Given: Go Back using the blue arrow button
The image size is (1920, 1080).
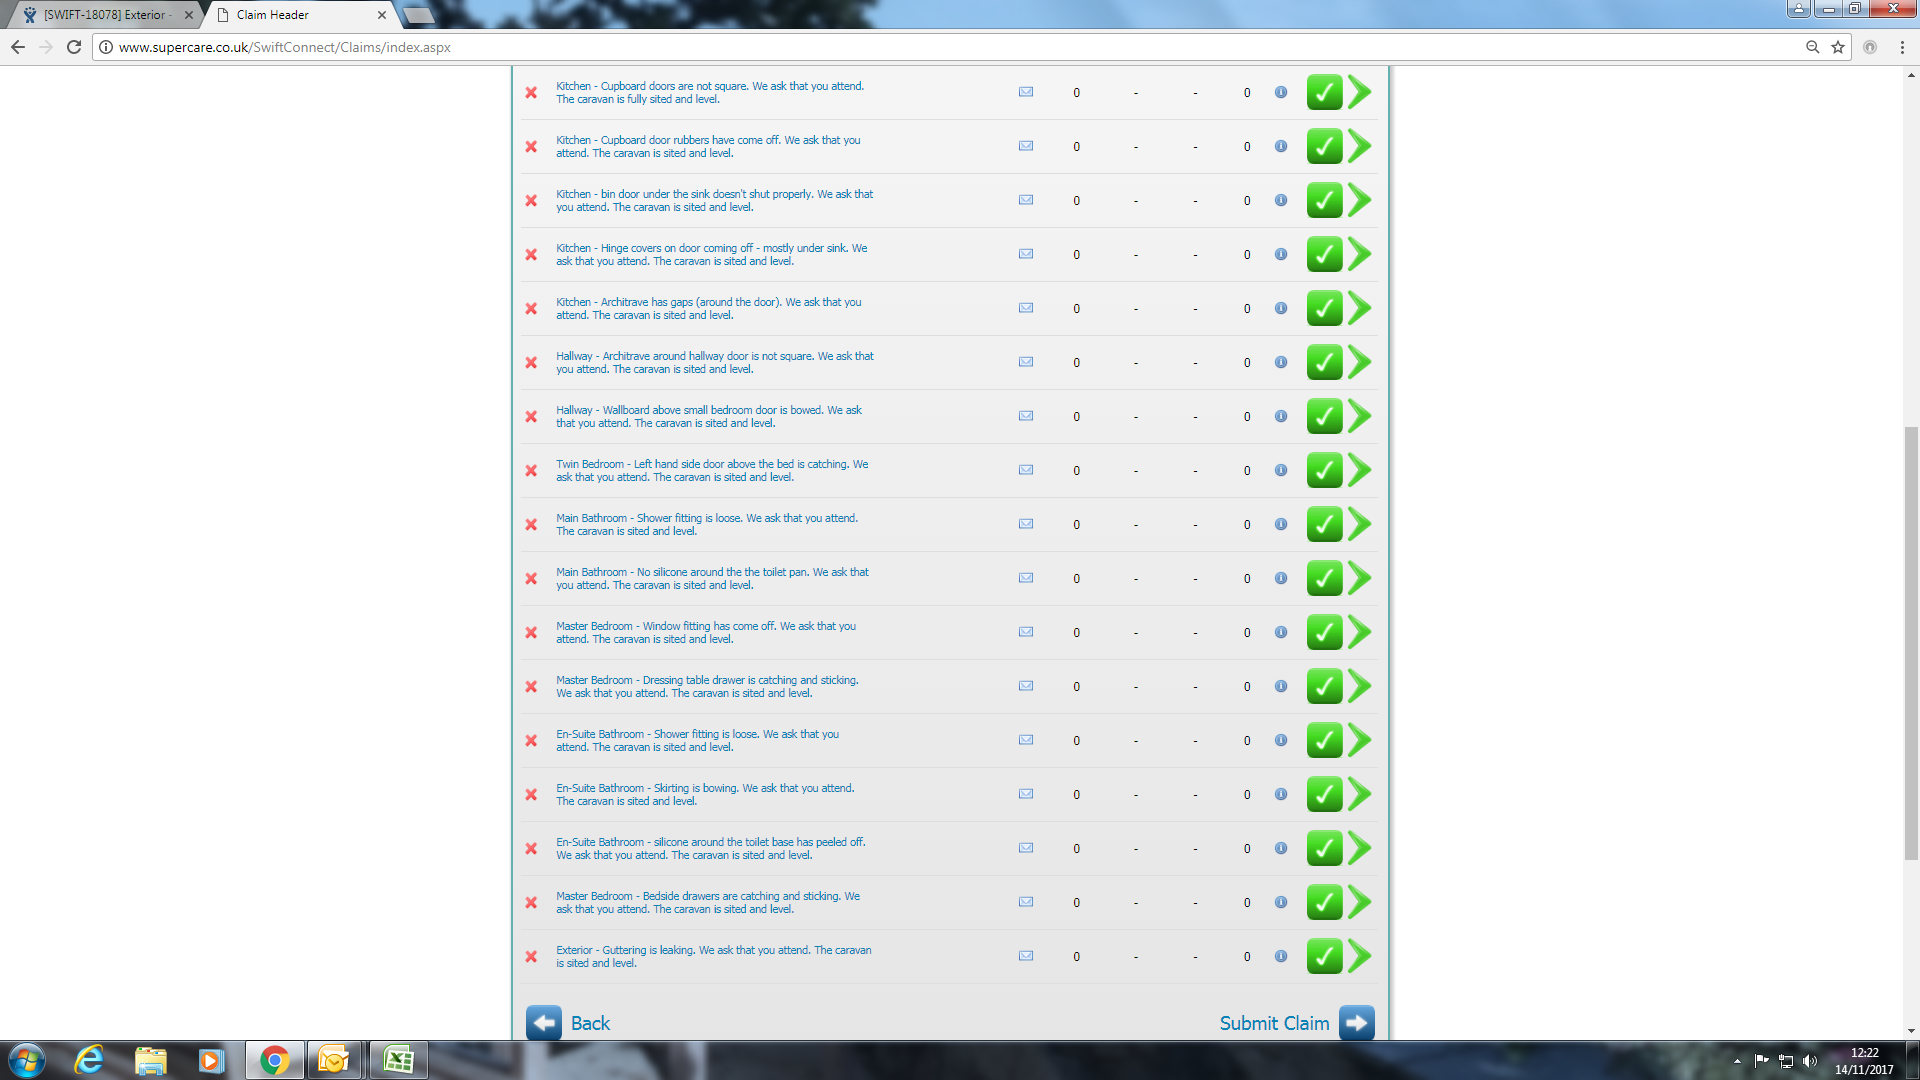Looking at the screenshot, I should [544, 1023].
